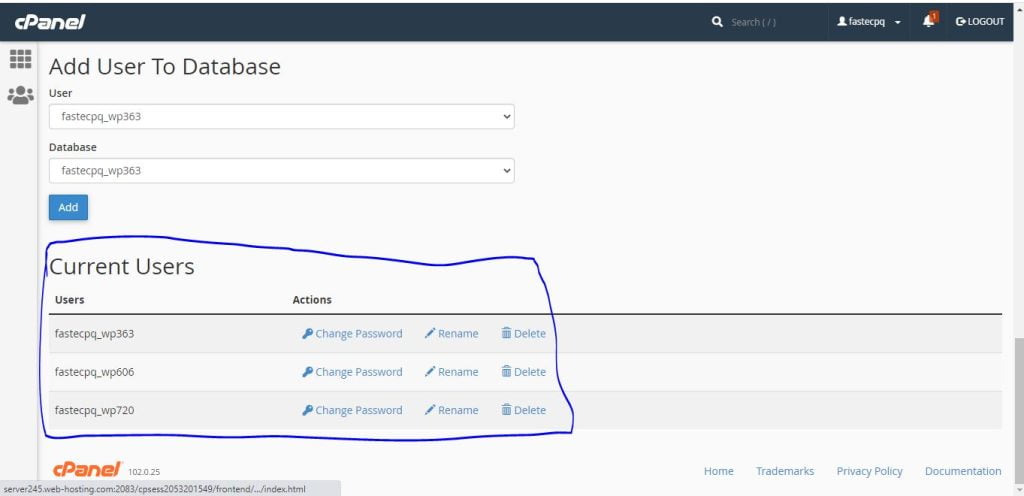The image size is (1024, 496).
Task: Change Password for fastecpq_wp363
Action: click(352, 333)
